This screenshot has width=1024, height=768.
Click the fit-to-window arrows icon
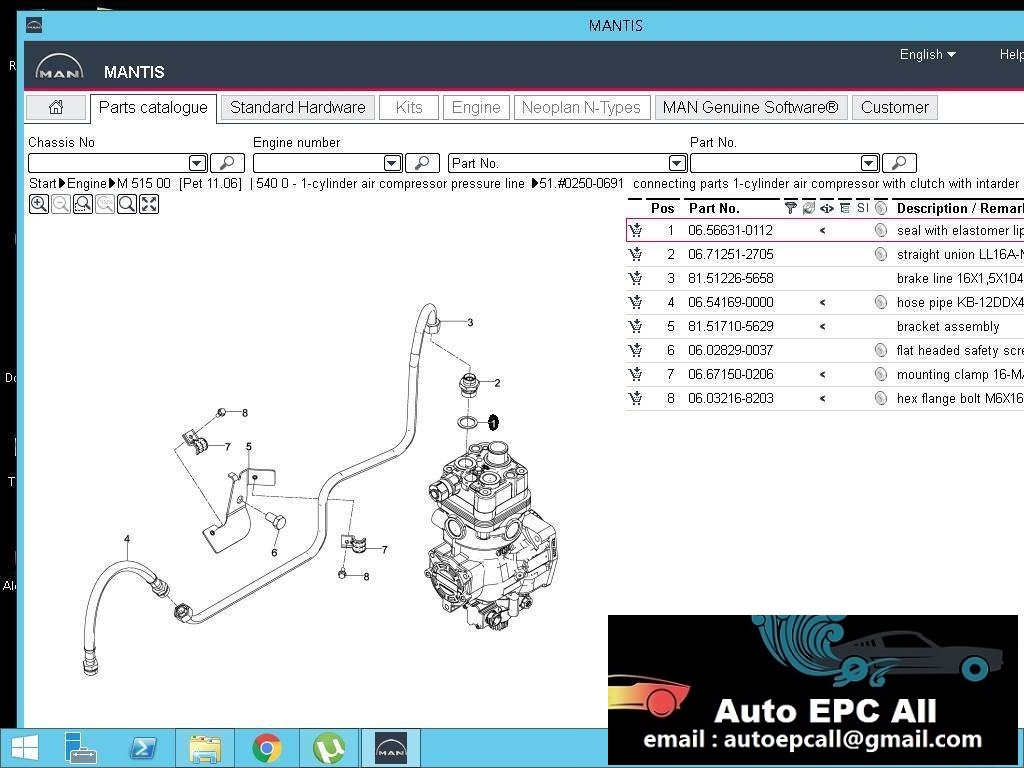pos(151,203)
